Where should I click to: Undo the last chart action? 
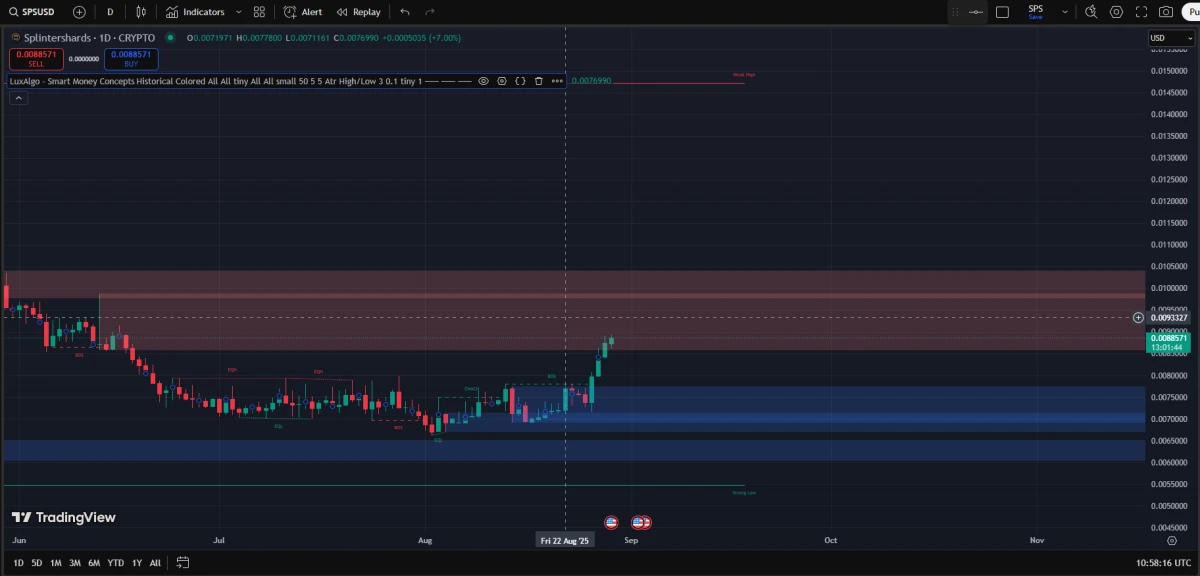[x=405, y=12]
